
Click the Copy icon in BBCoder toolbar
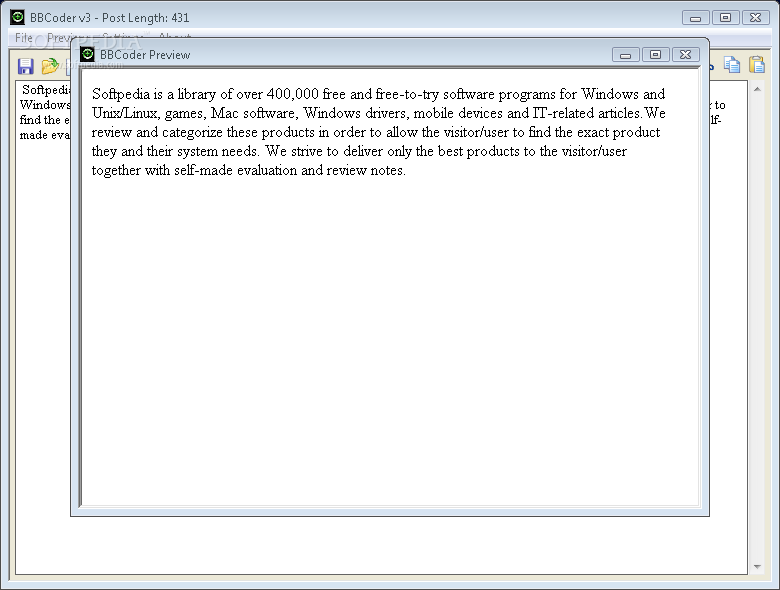click(732, 65)
